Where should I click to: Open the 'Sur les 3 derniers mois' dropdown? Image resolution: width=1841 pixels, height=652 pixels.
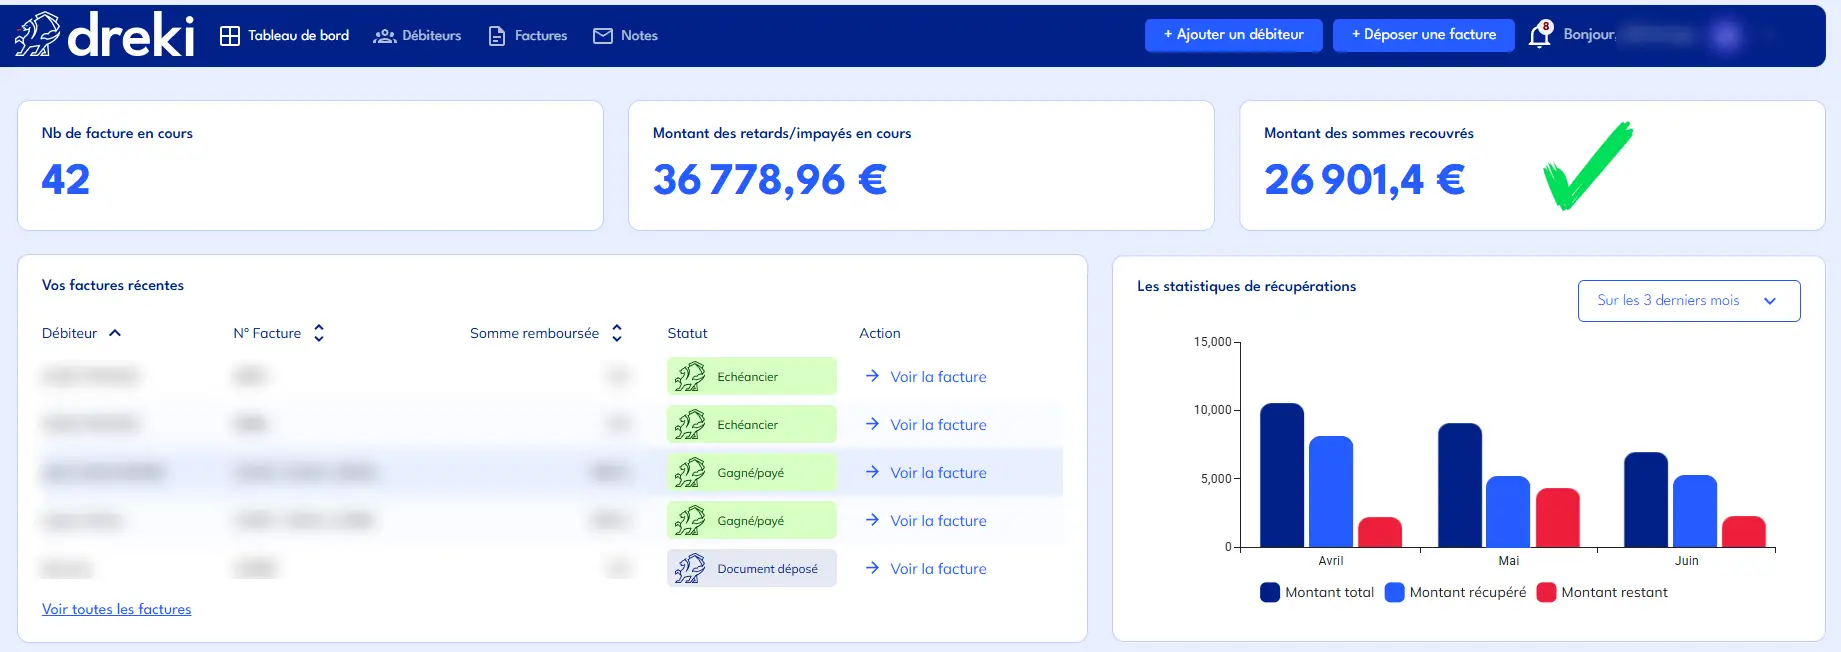point(1688,301)
